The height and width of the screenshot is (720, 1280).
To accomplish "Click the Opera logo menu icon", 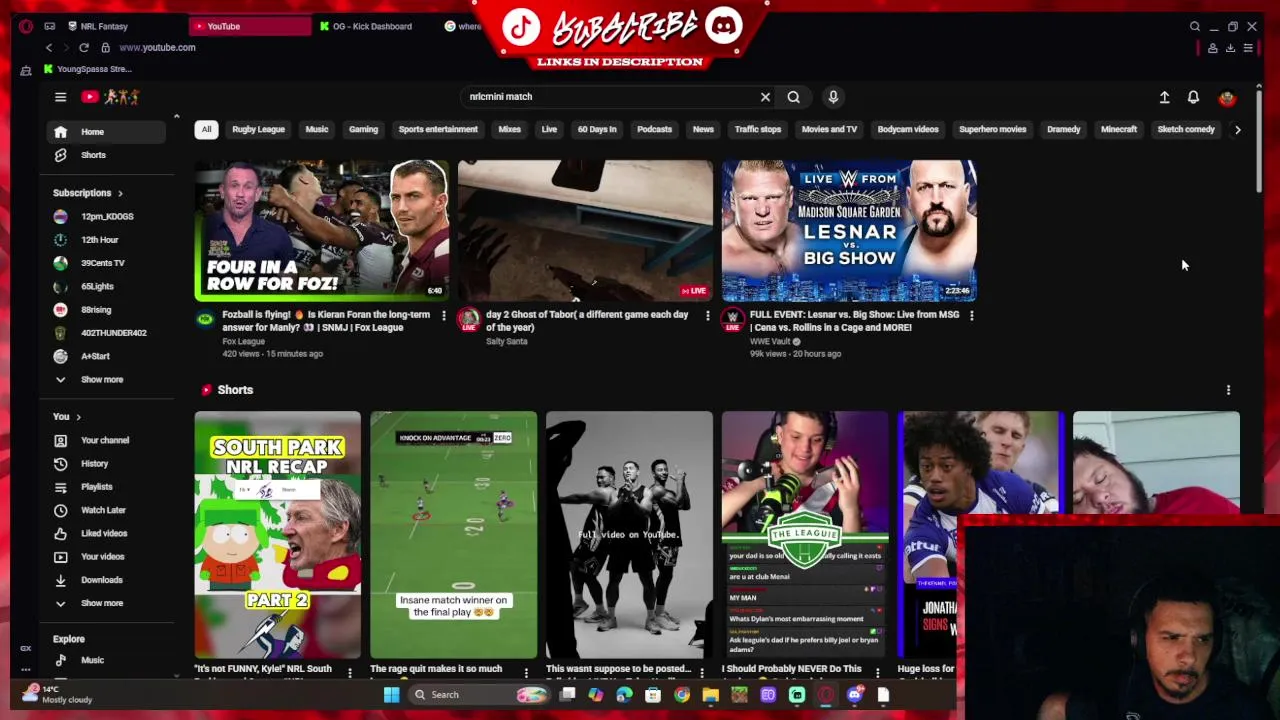I will pos(26,26).
